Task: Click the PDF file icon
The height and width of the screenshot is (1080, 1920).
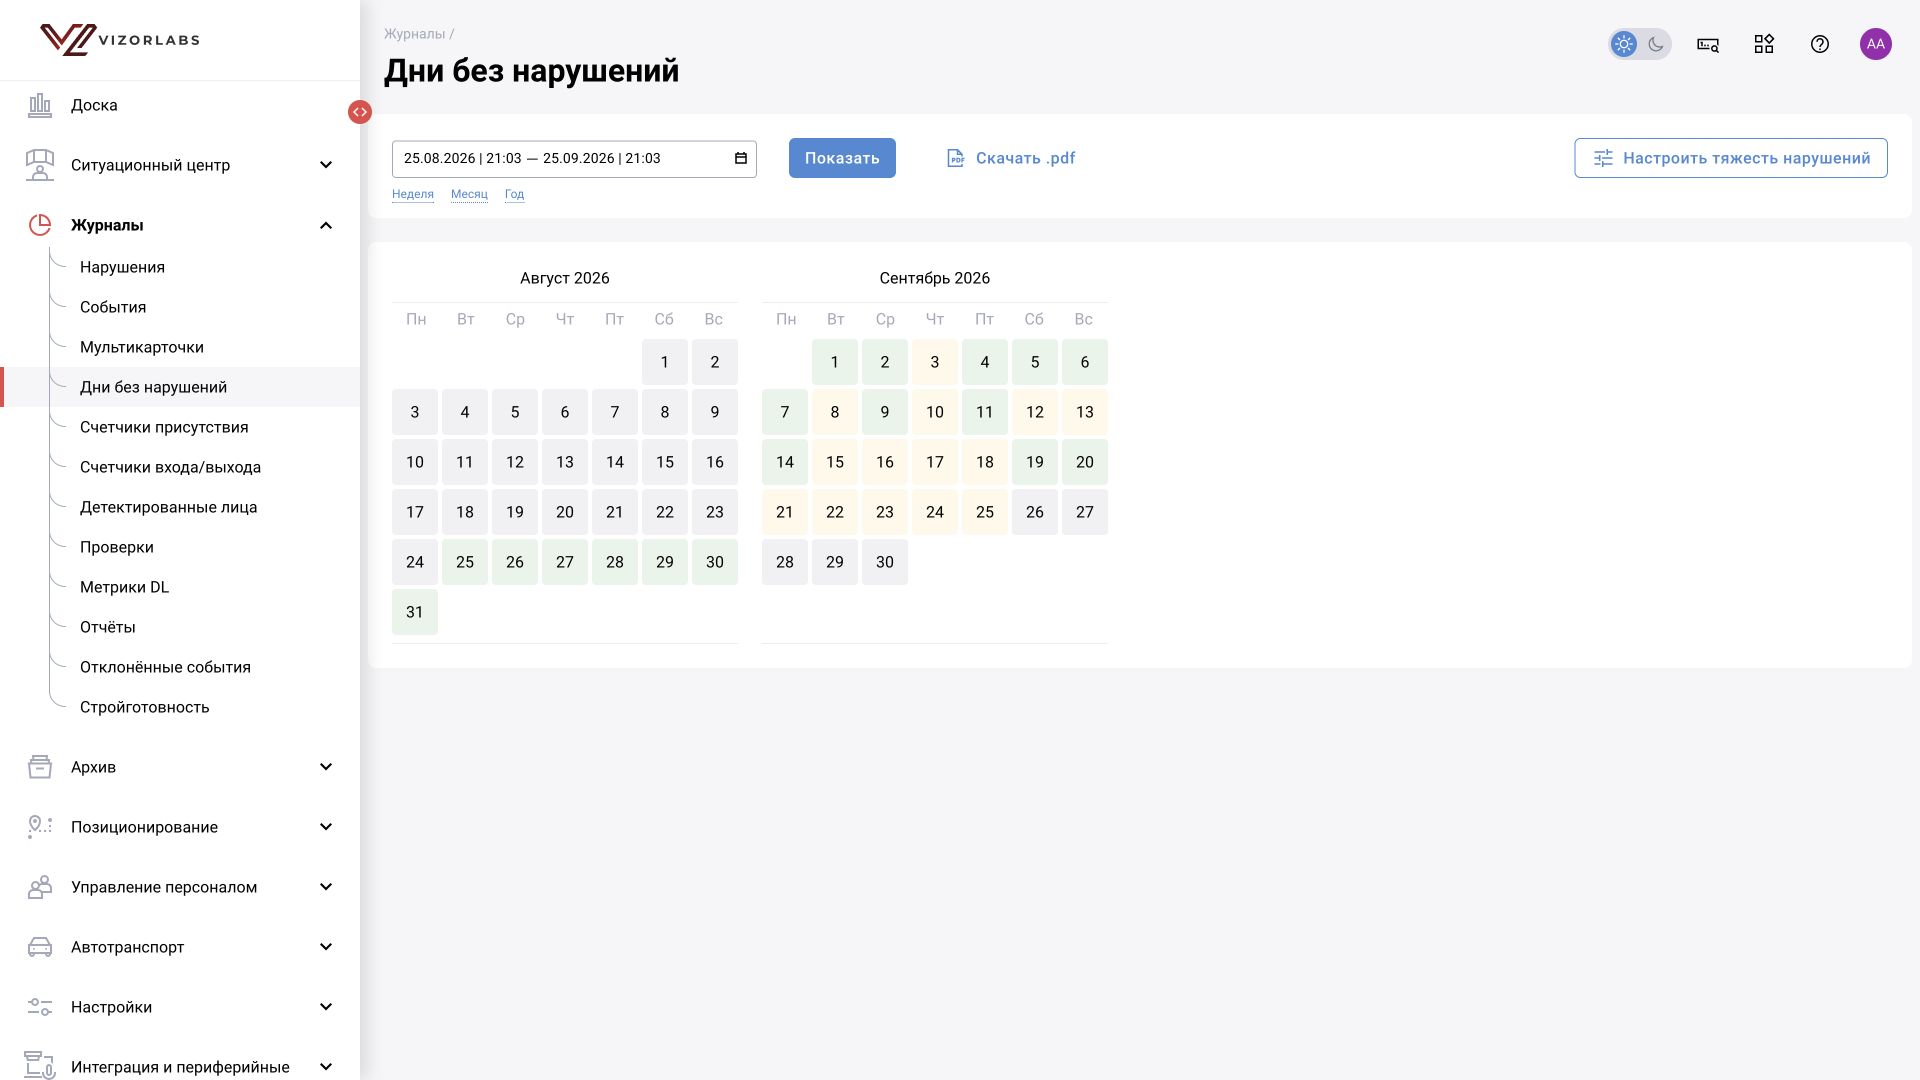Action: tap(956, 158)
